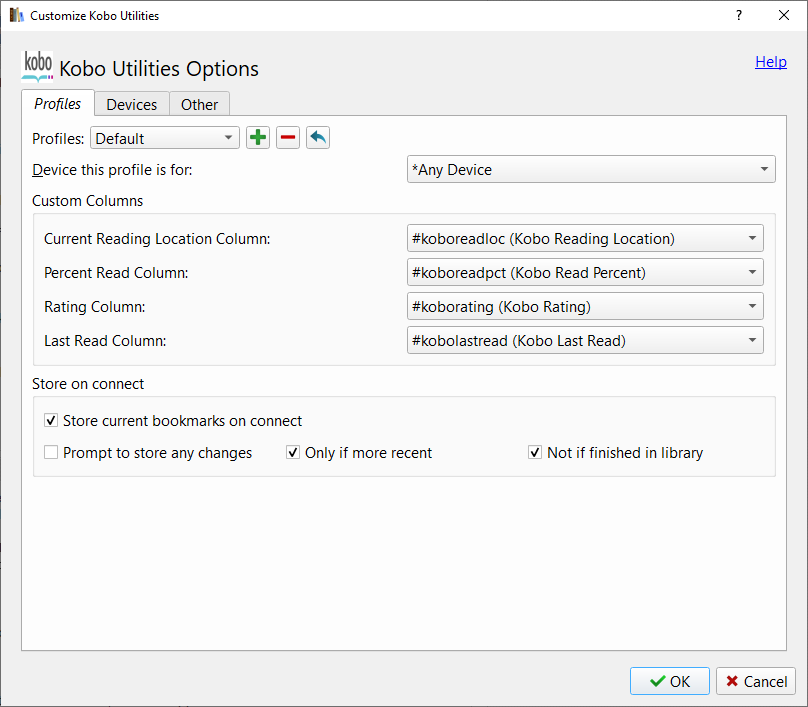This screenshot has width=808, height=707.
Task: Expand the Rating Column dropdown
Action: click(x=585, y=307)
